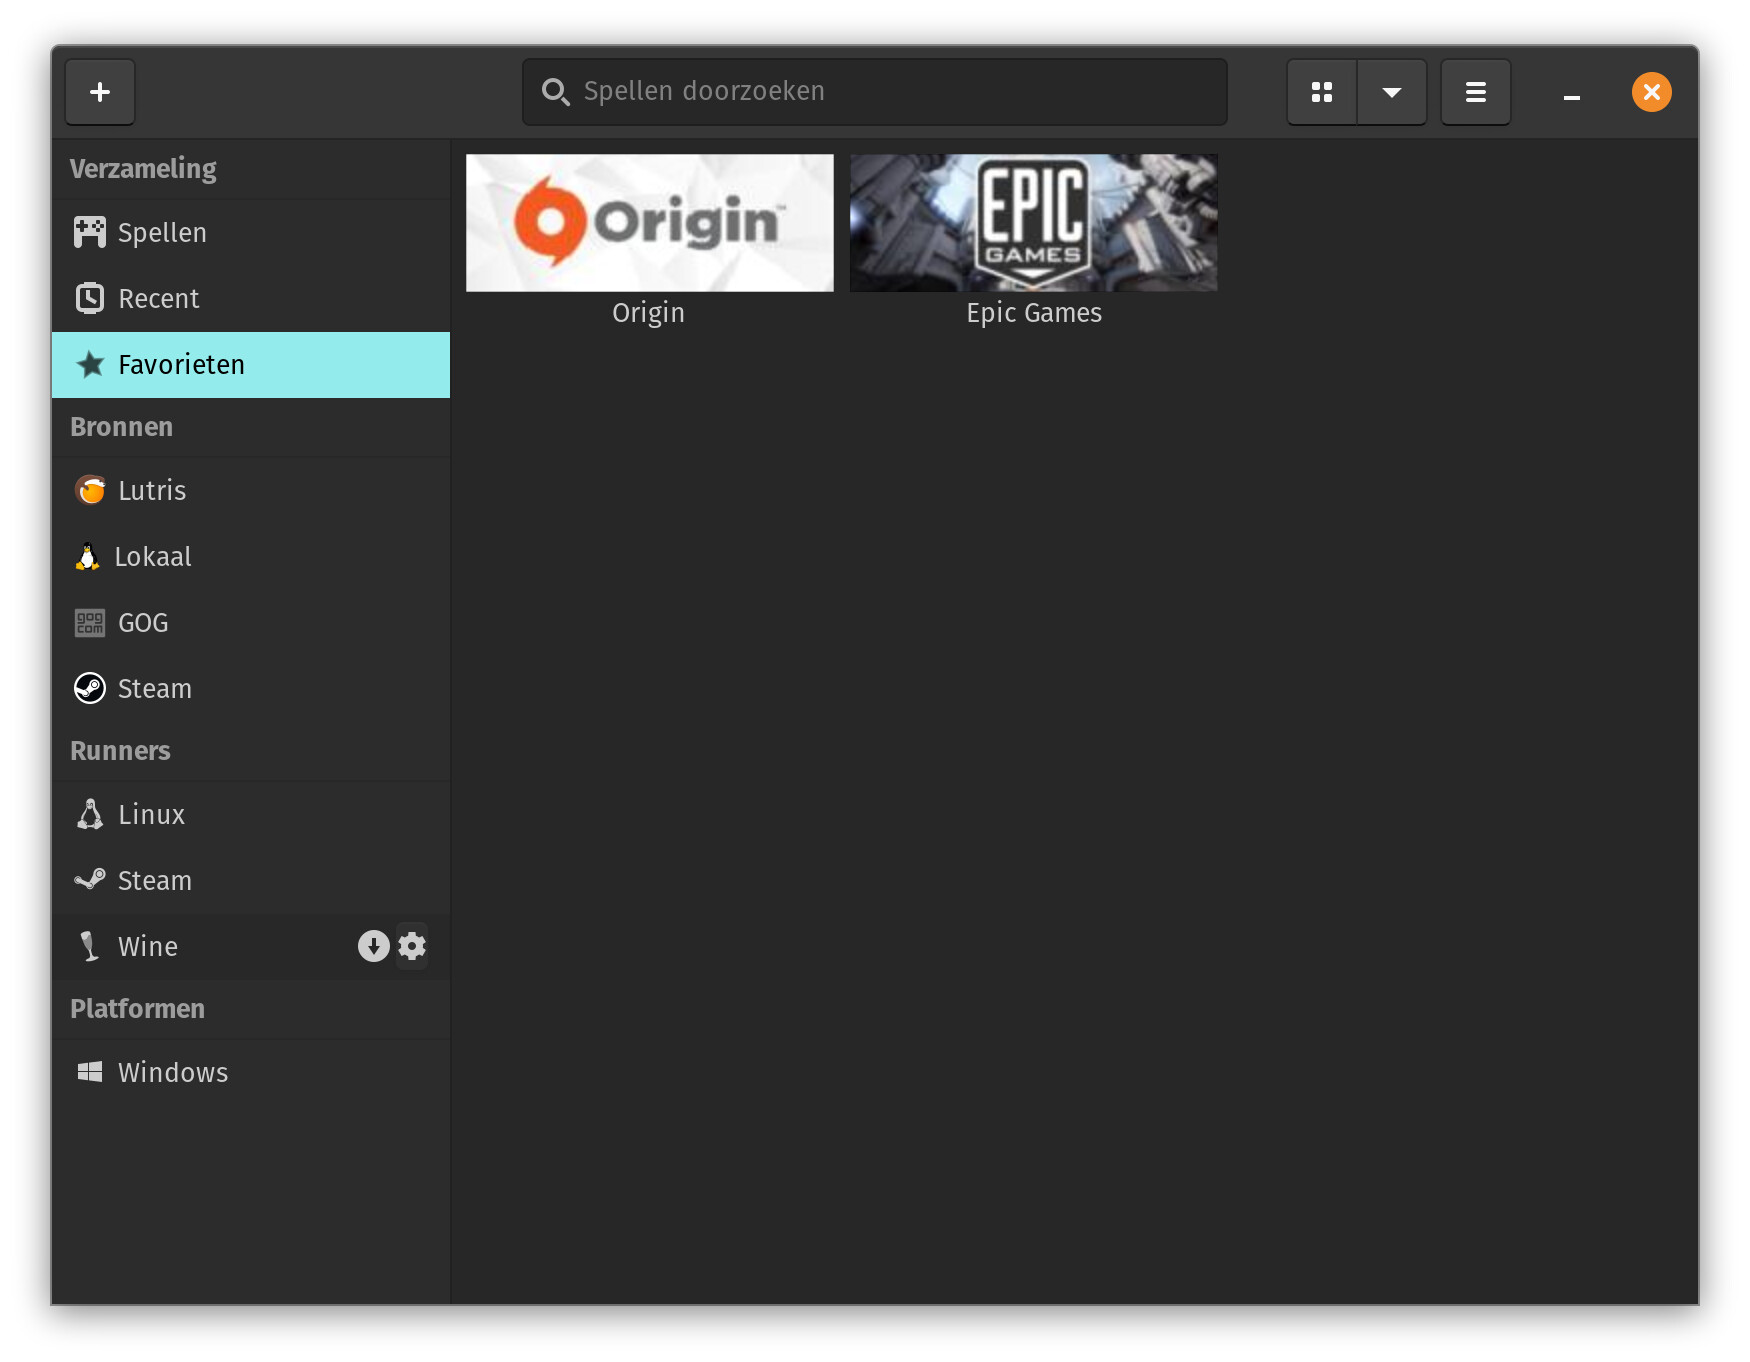Select the GOG text entry

[143, 623]
